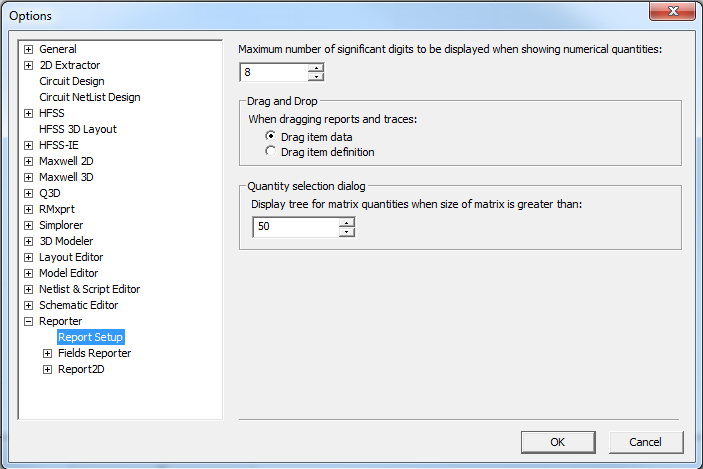
Task: Expand the General tree node
Action: coord(28,49)
